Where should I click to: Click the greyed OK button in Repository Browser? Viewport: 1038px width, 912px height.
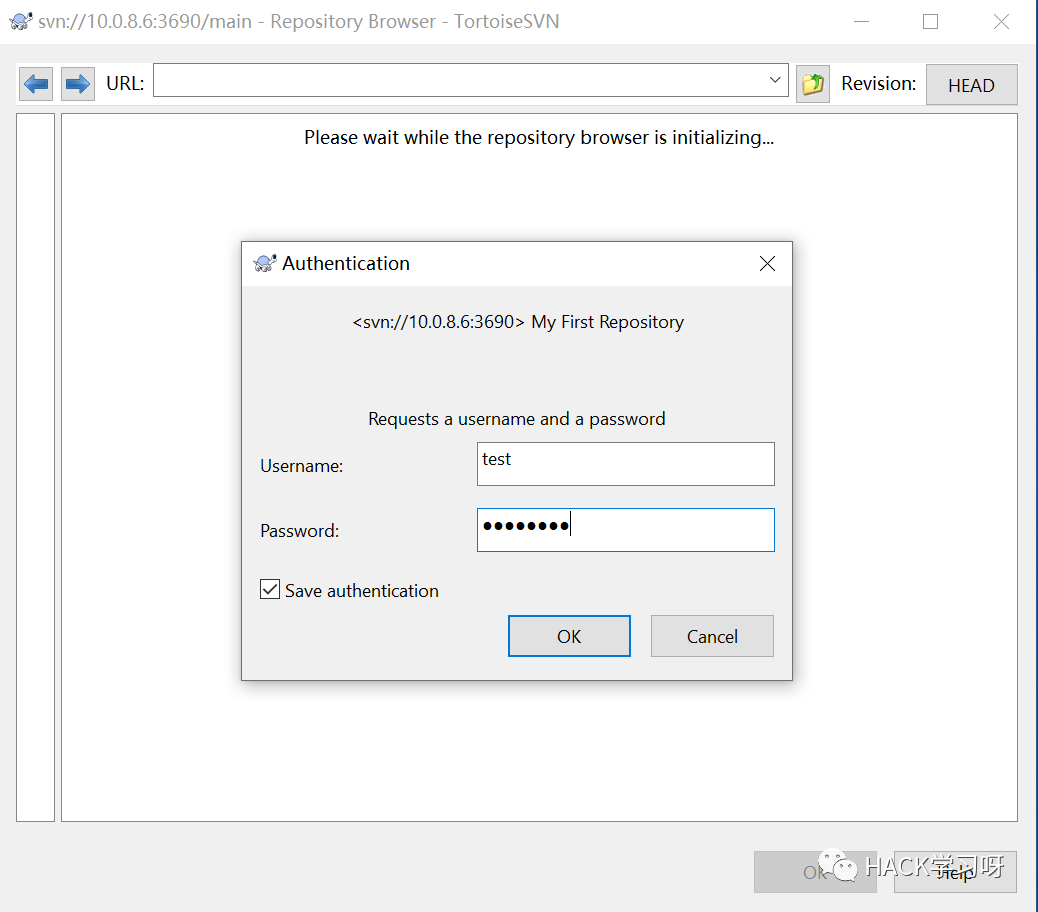coord(815,872)
